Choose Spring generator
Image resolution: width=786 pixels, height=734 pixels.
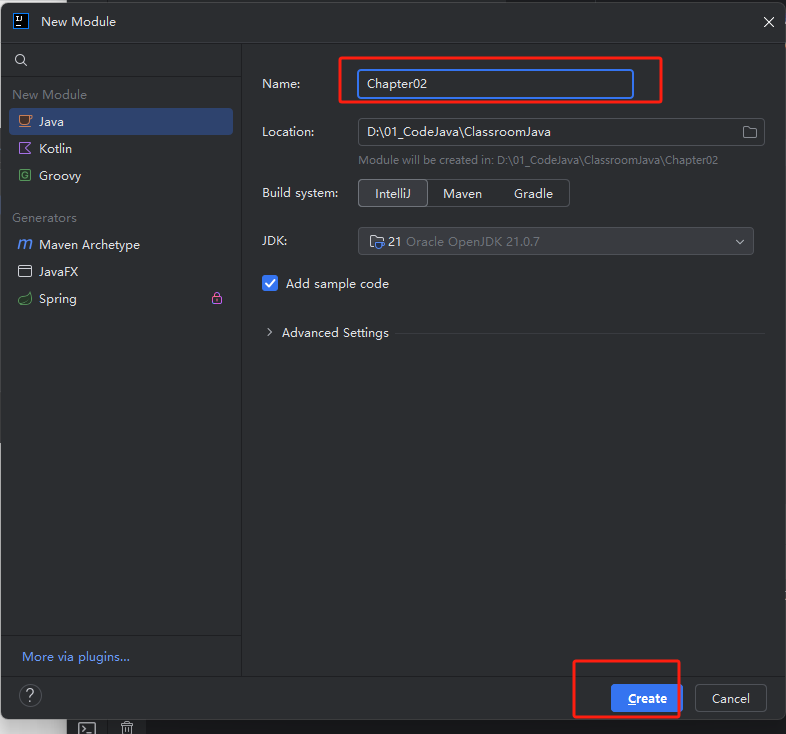tap(121, 299)
